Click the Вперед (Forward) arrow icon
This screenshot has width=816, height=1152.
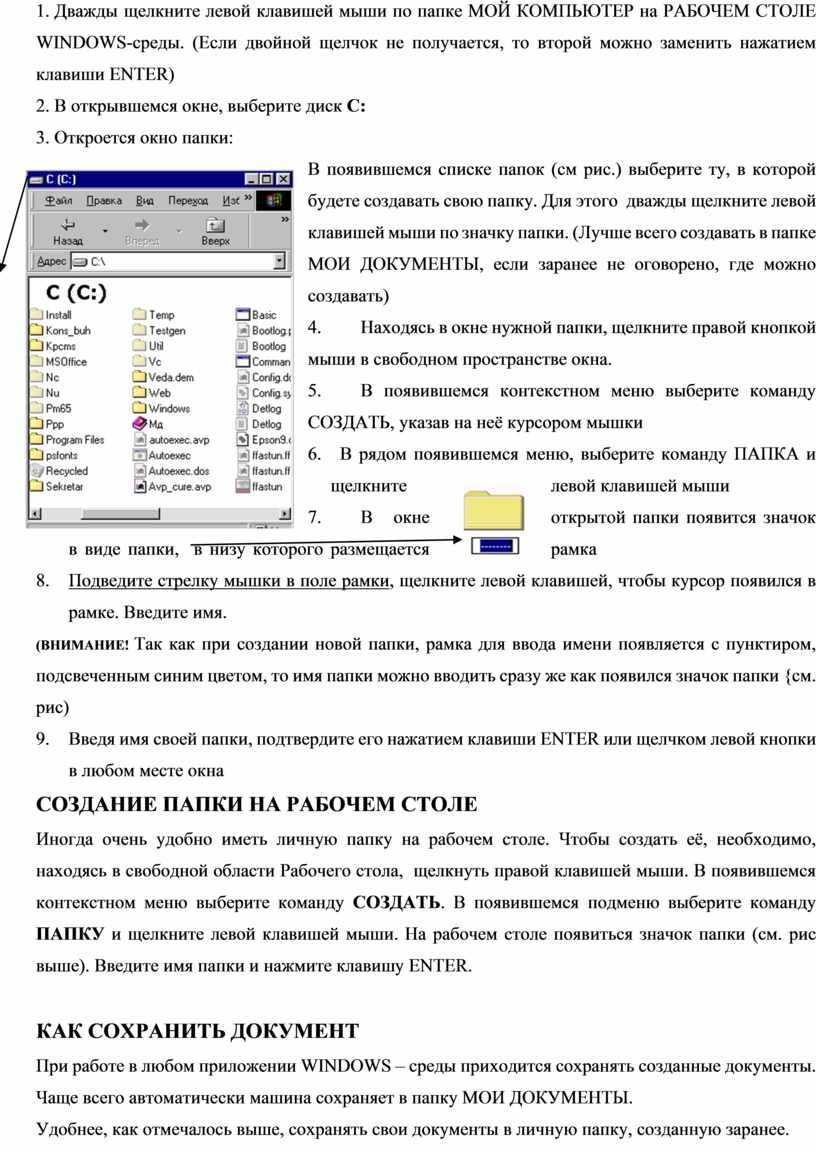click(142, 224)
